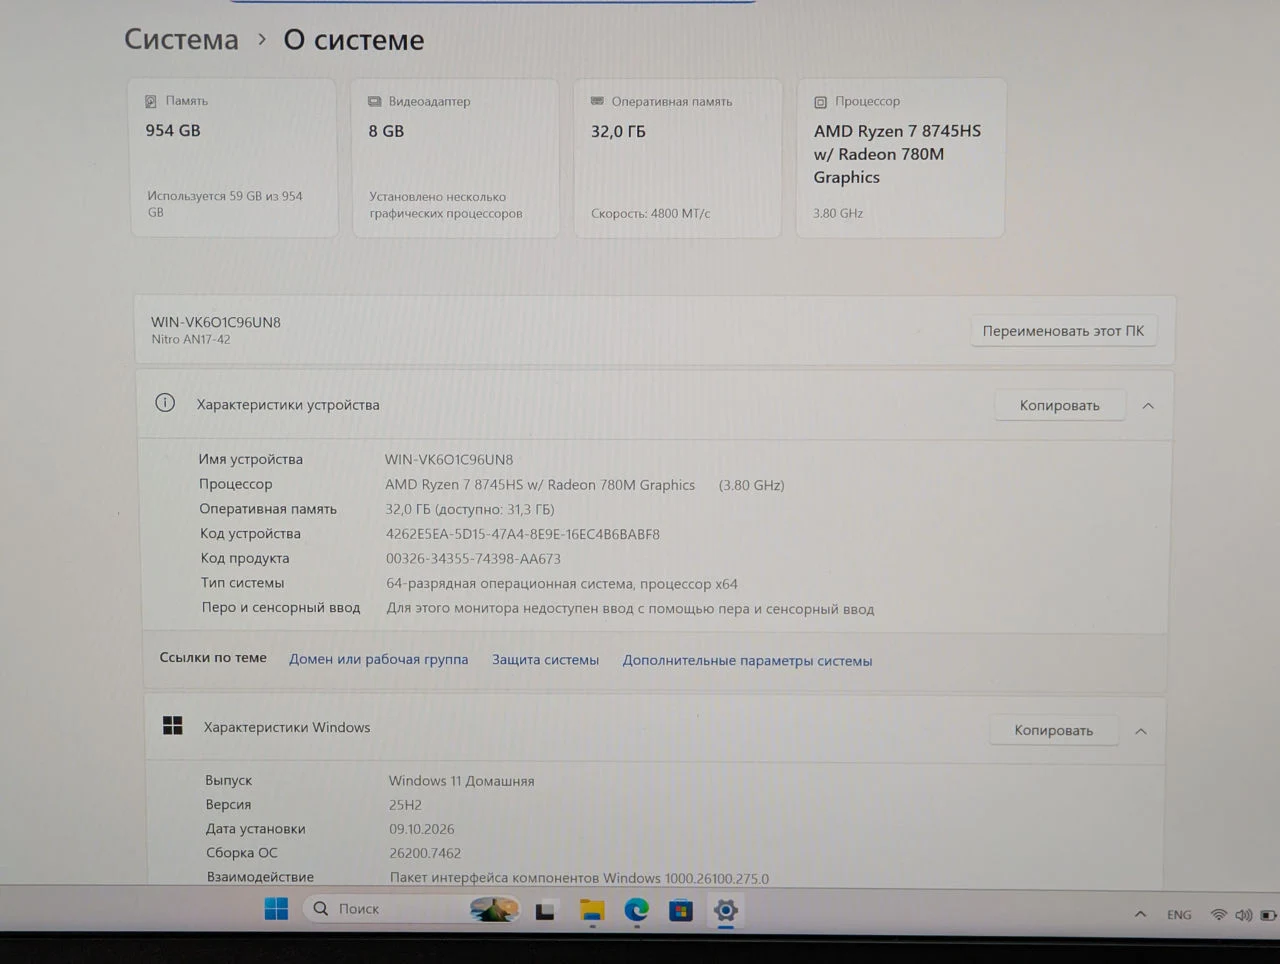Click the ENG language indicator
Screen dimensions: 1280x964
coord(1179,915)
